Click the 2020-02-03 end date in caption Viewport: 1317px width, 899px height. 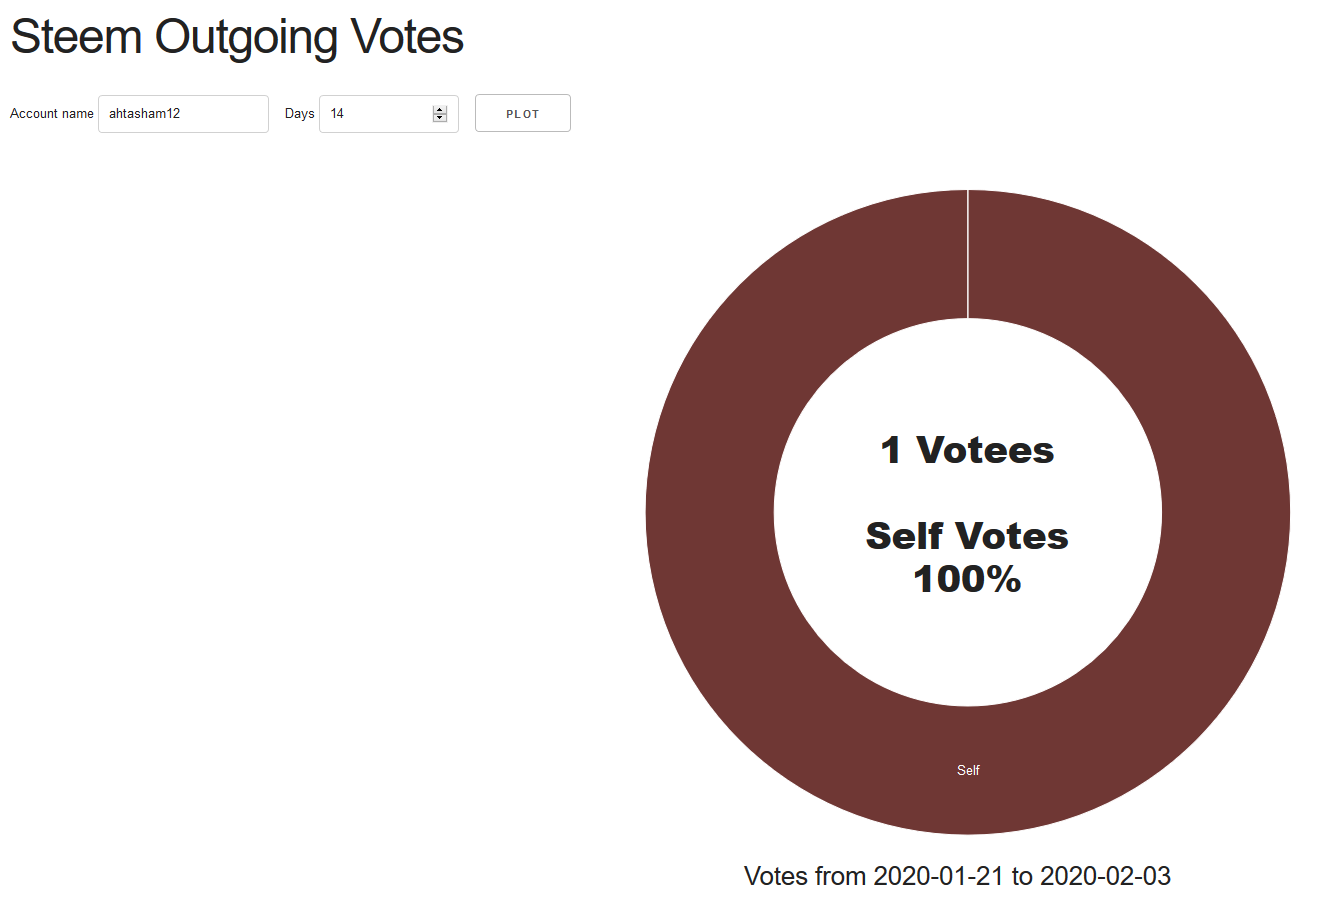[1105, 876]
